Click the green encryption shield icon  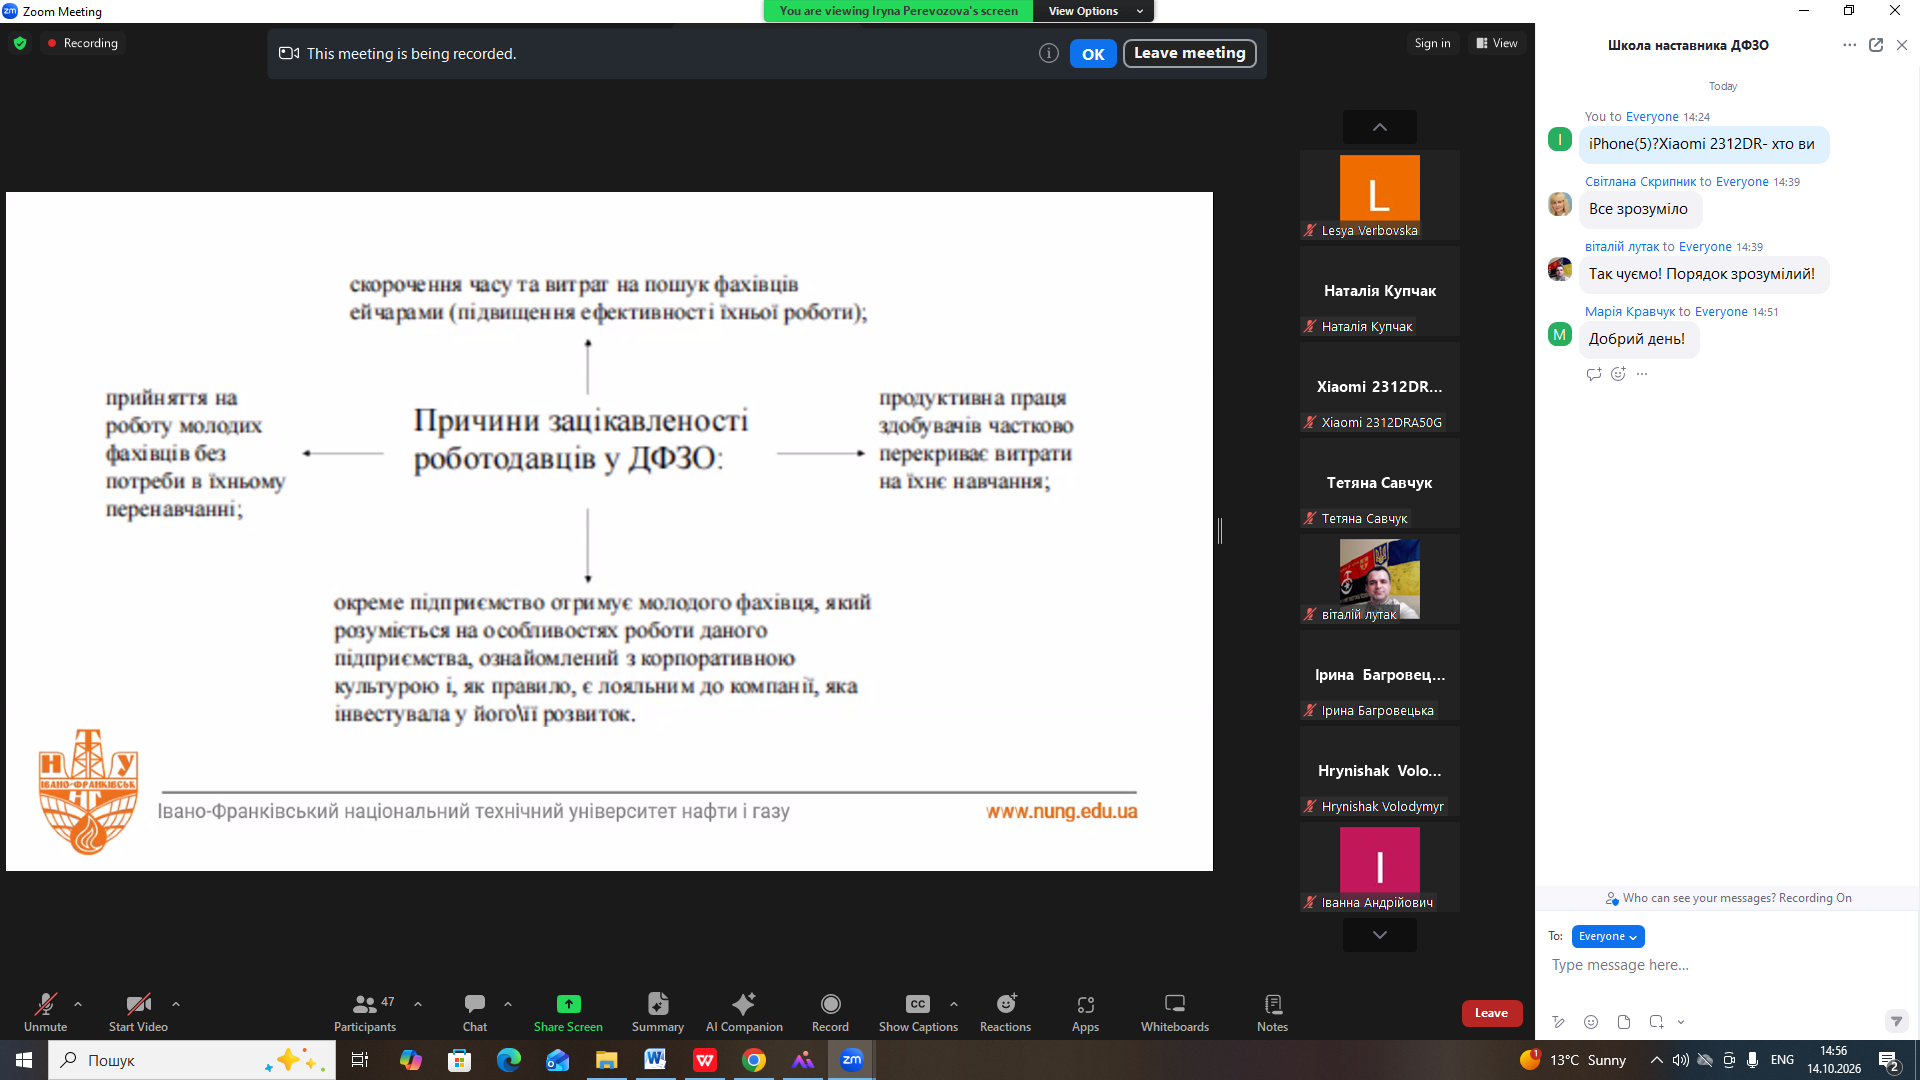[x=20, y=43]
